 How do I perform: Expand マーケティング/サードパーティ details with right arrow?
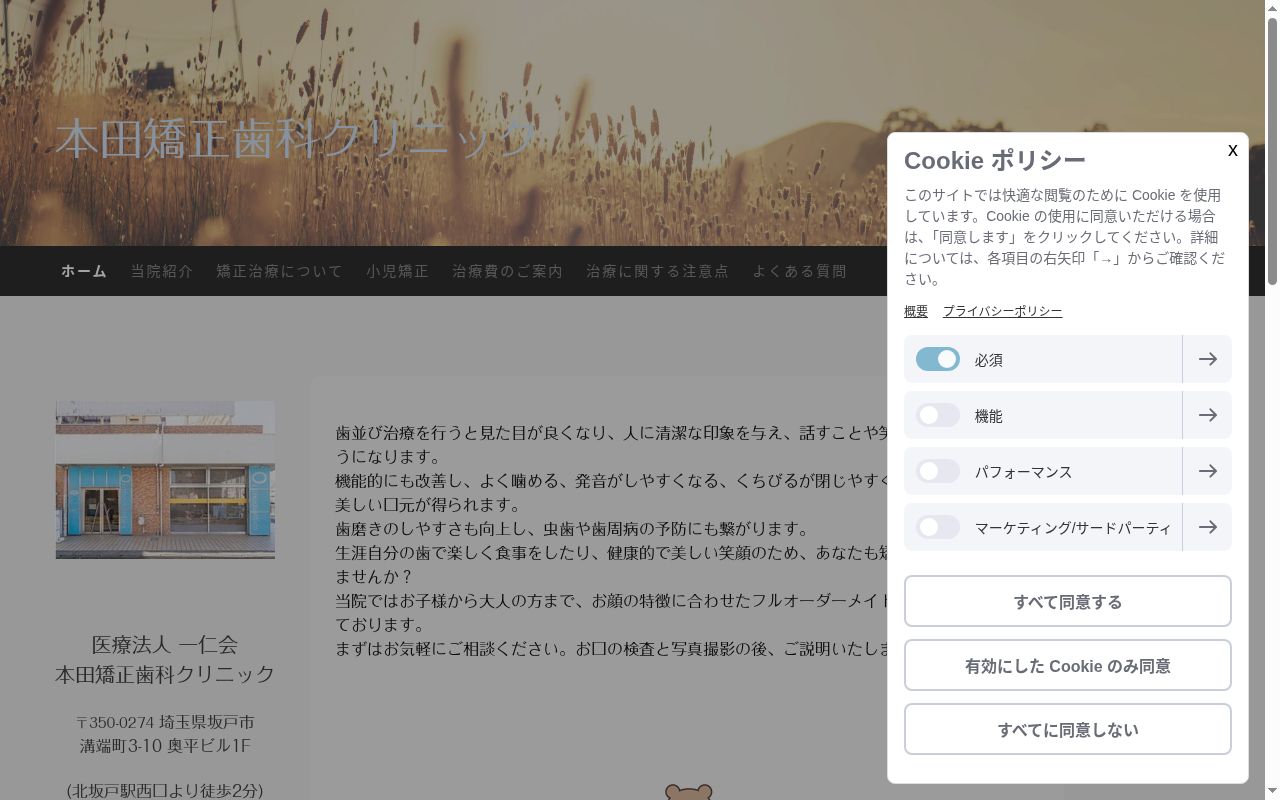pos(1207,527)
